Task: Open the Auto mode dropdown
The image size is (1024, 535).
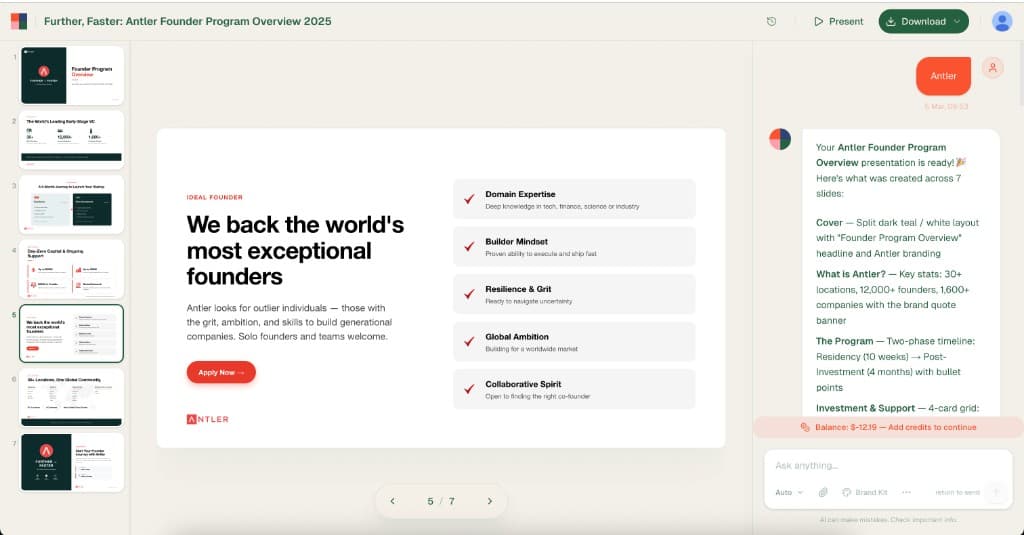Action: [789, 493]
